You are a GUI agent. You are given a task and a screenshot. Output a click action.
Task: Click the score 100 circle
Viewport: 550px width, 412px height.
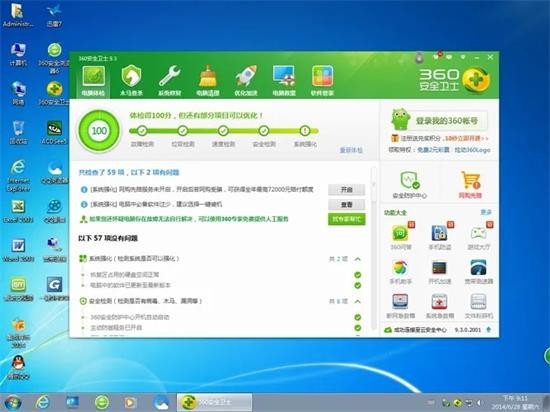pyautogui.click(x=99, y=131)
